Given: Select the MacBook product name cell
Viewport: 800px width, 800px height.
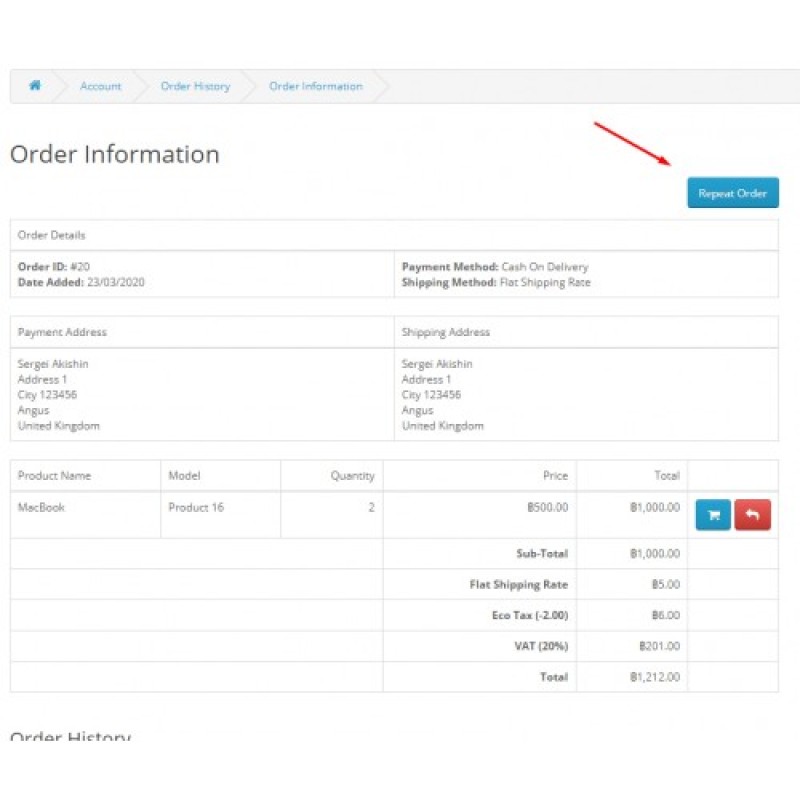Looking at the screenshot, I should [x=39, y=507].
